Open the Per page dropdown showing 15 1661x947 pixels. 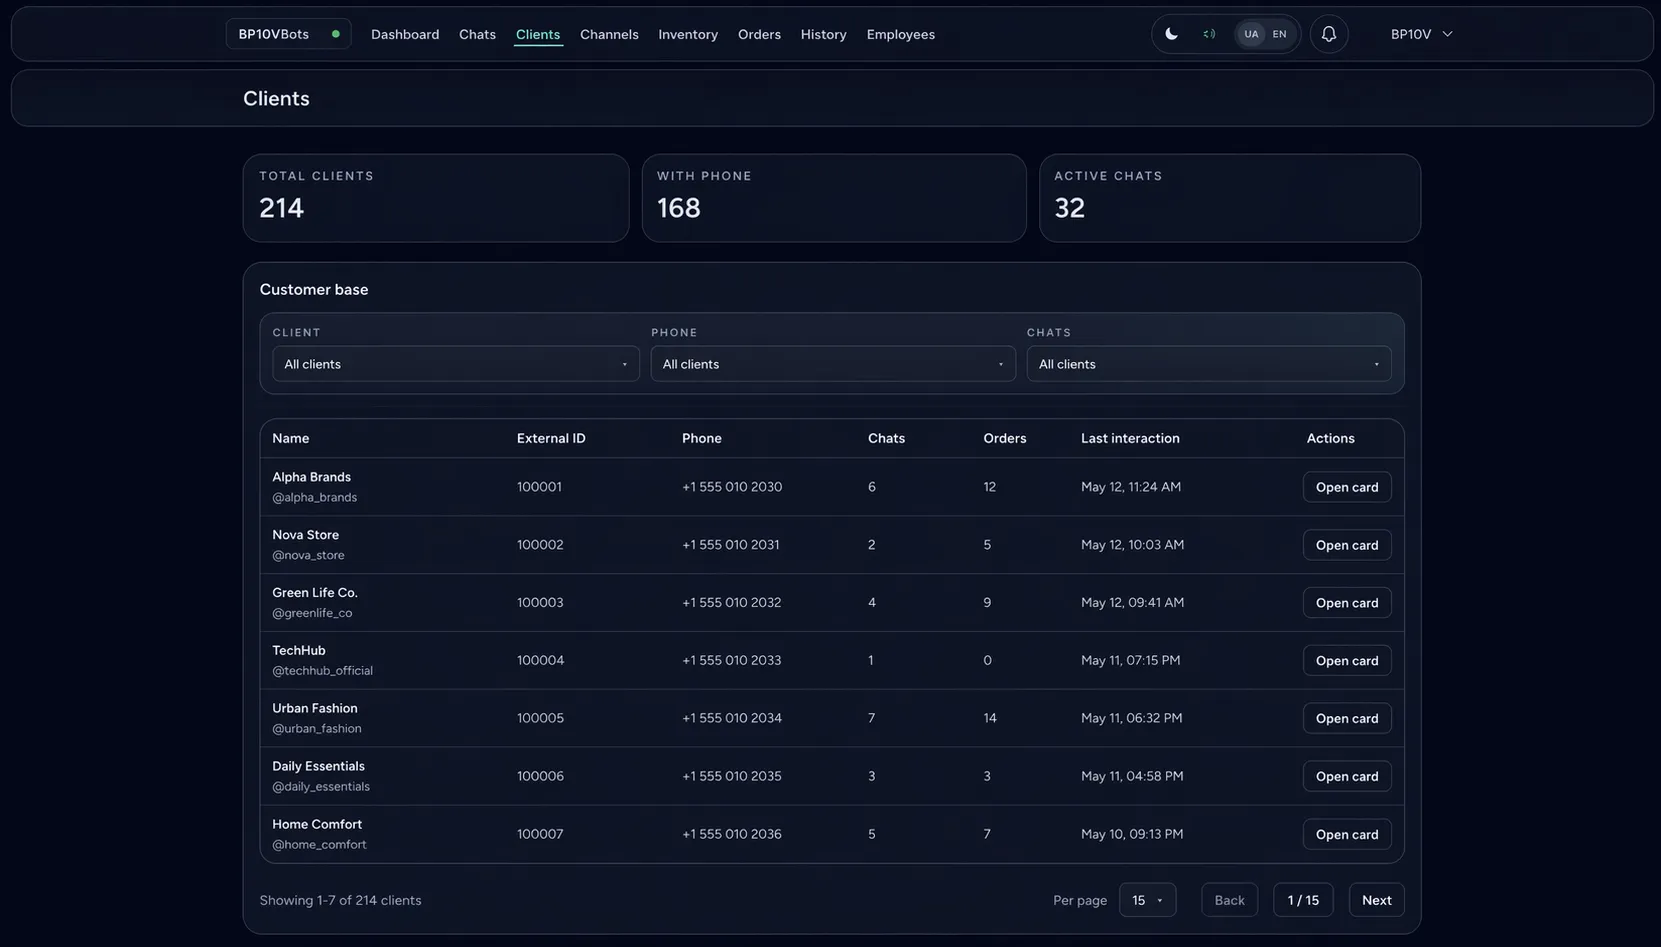click(1147, 900)
